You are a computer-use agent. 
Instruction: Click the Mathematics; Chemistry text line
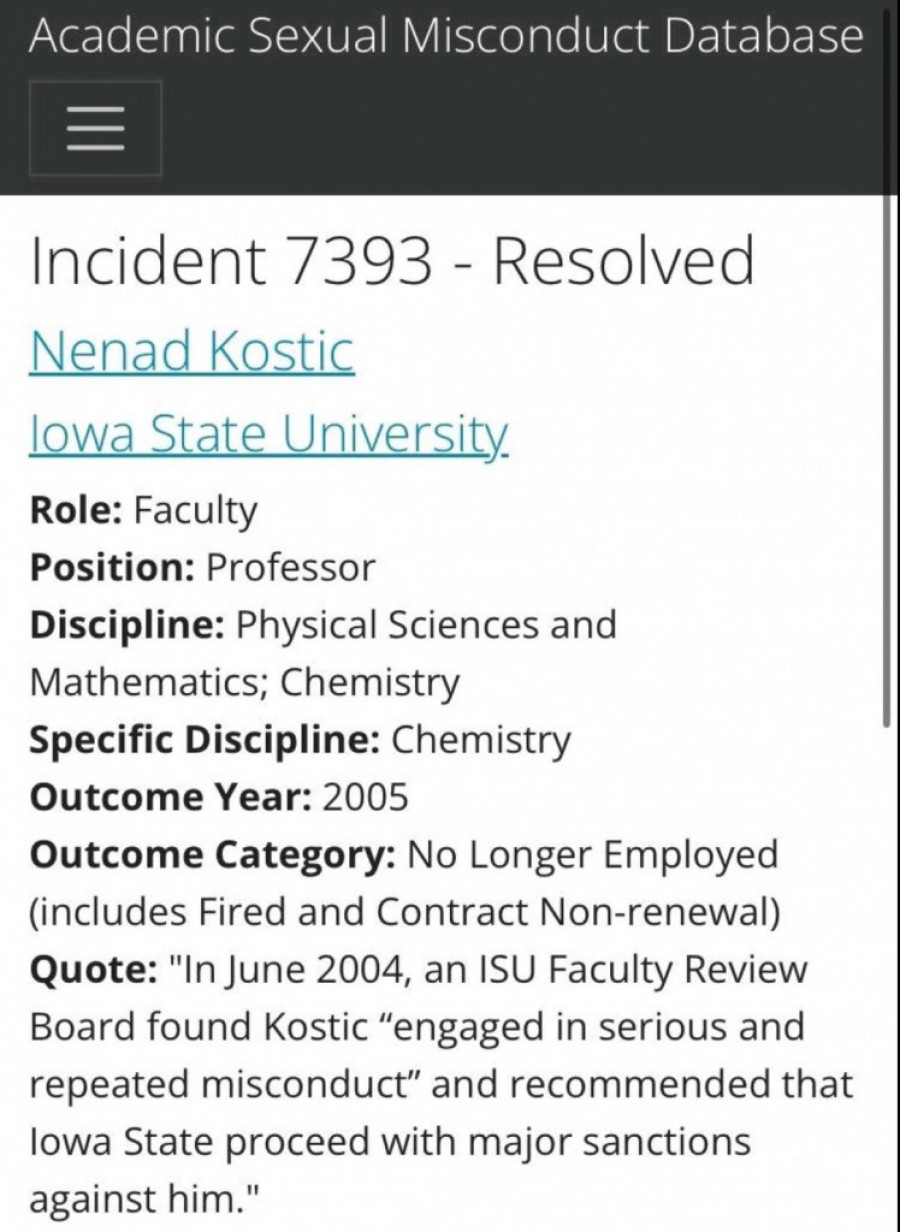coord(245,682)
